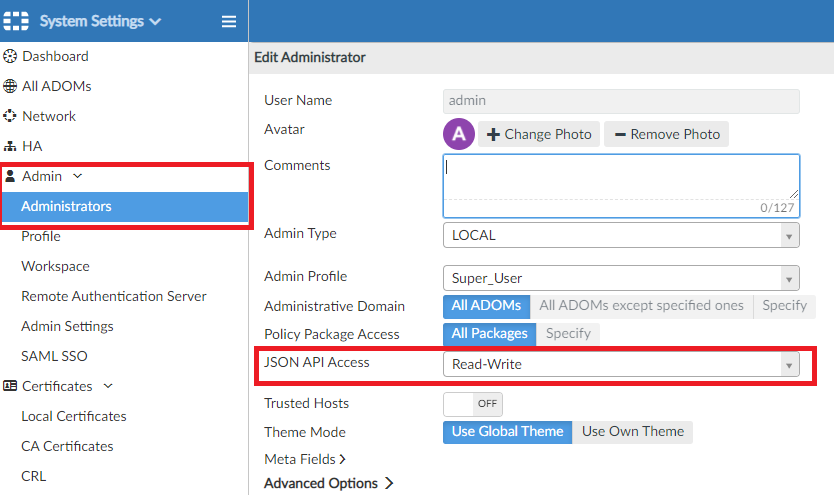Click the Network icon in sidebar
The height and width of the screenshot is (495, 834).
point(10,116)
